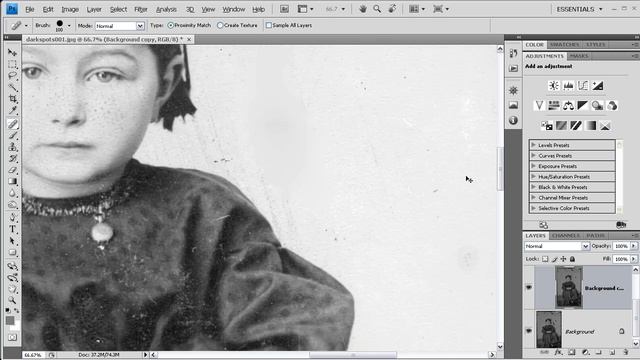Select the Eraser tool

tap(12, 170)
